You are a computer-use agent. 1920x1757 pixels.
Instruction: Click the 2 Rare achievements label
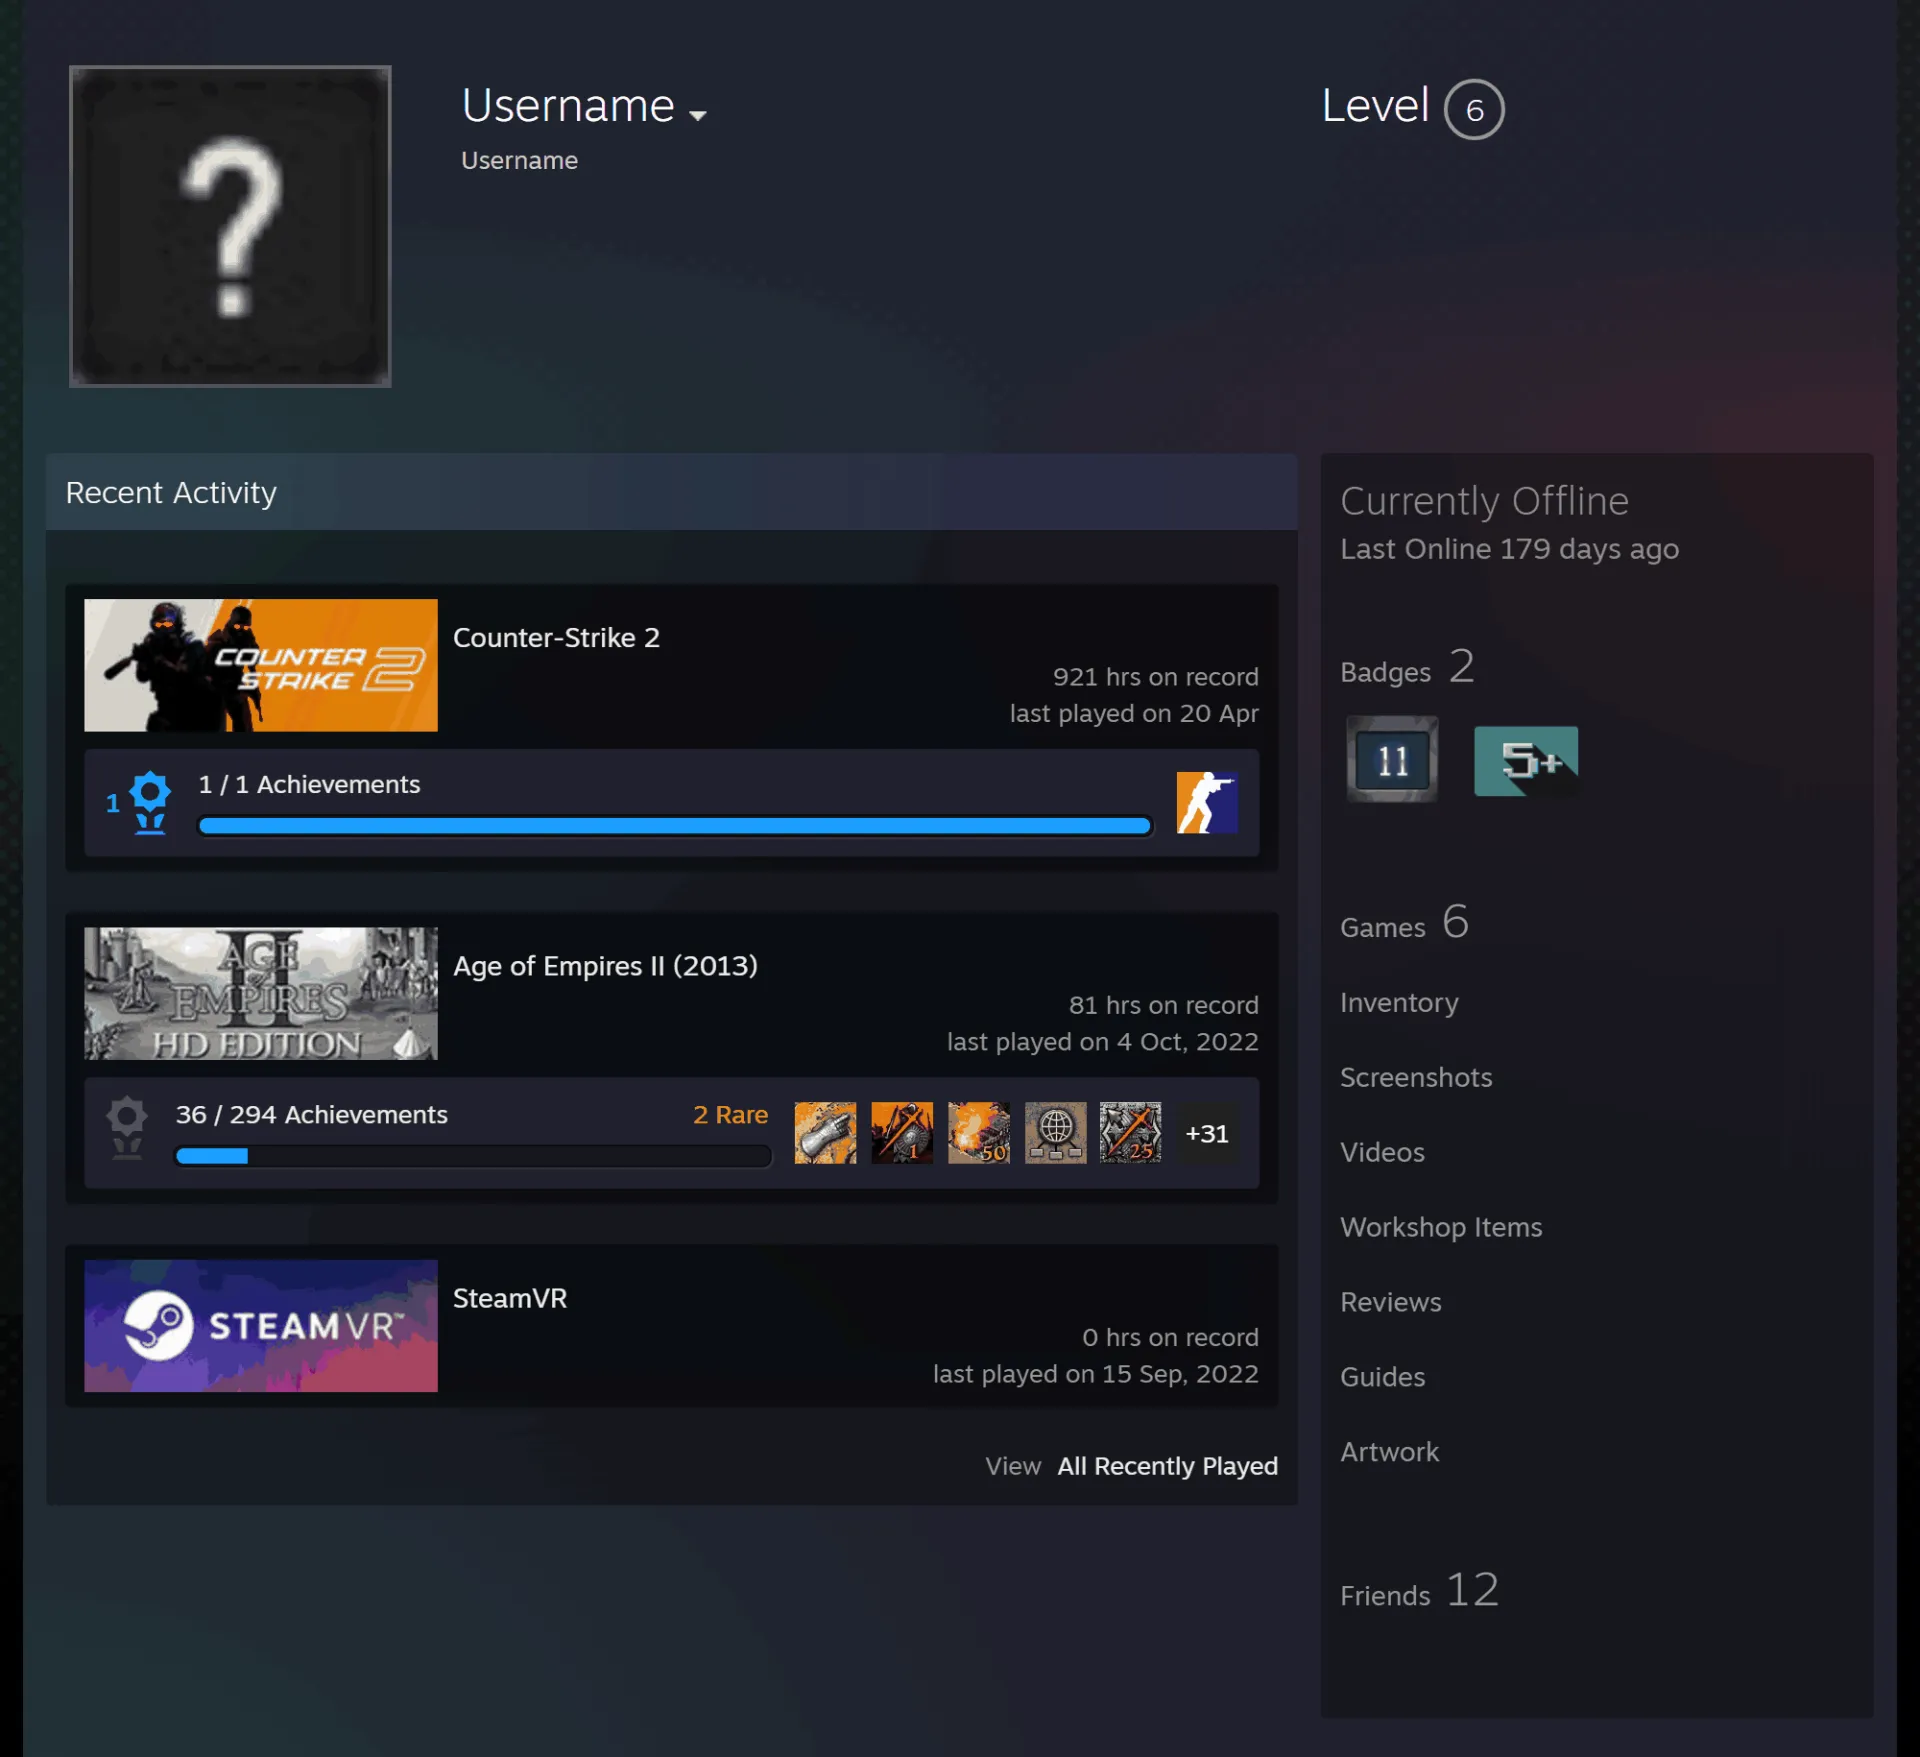point(730,1114)
